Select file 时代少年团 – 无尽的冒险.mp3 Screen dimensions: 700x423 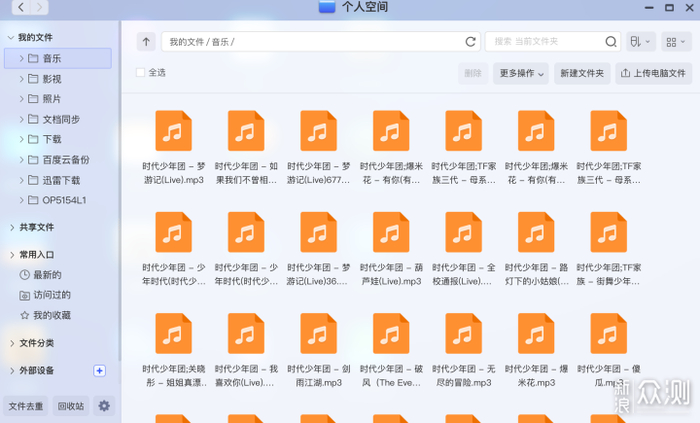click(x=463, y=350)
